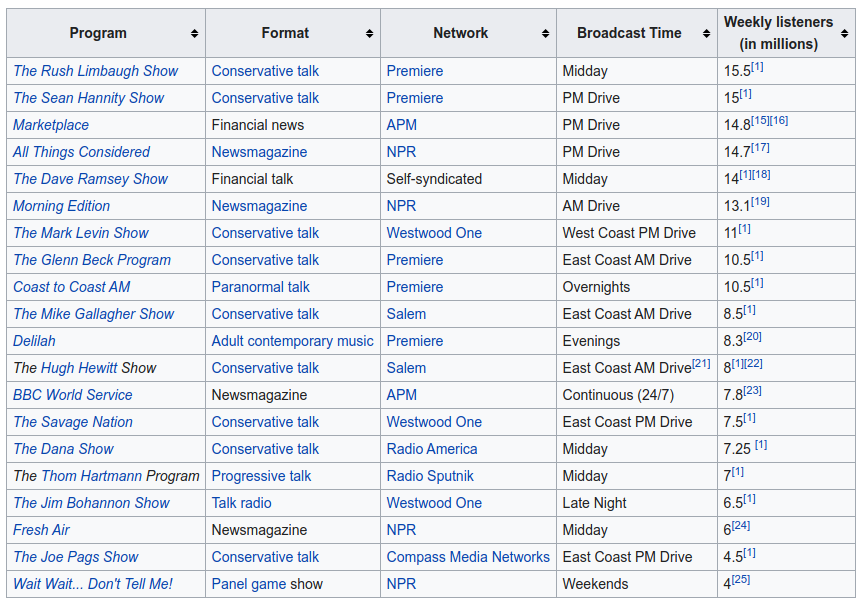
Task: Sort by Weekly listeners arrow icon
Action: (844, 34)
